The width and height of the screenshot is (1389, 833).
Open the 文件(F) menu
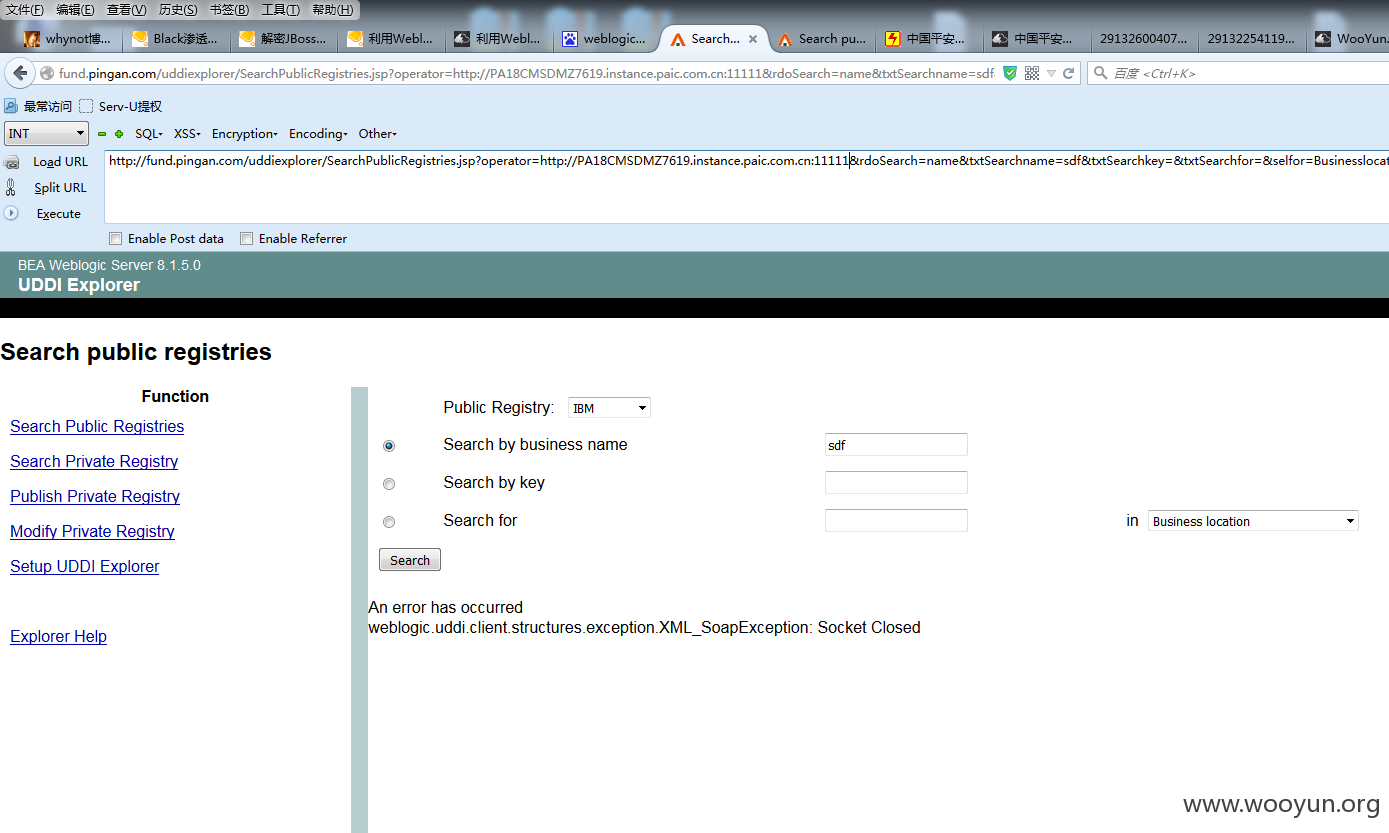click(25, 10)
